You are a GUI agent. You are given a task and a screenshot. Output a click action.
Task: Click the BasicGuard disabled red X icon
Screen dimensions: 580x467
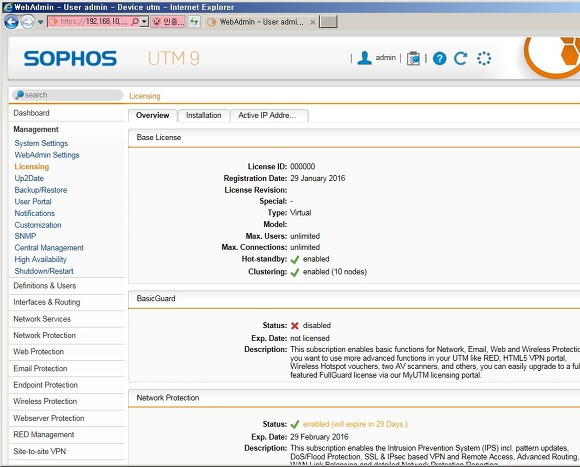click(x=294, y=326)
